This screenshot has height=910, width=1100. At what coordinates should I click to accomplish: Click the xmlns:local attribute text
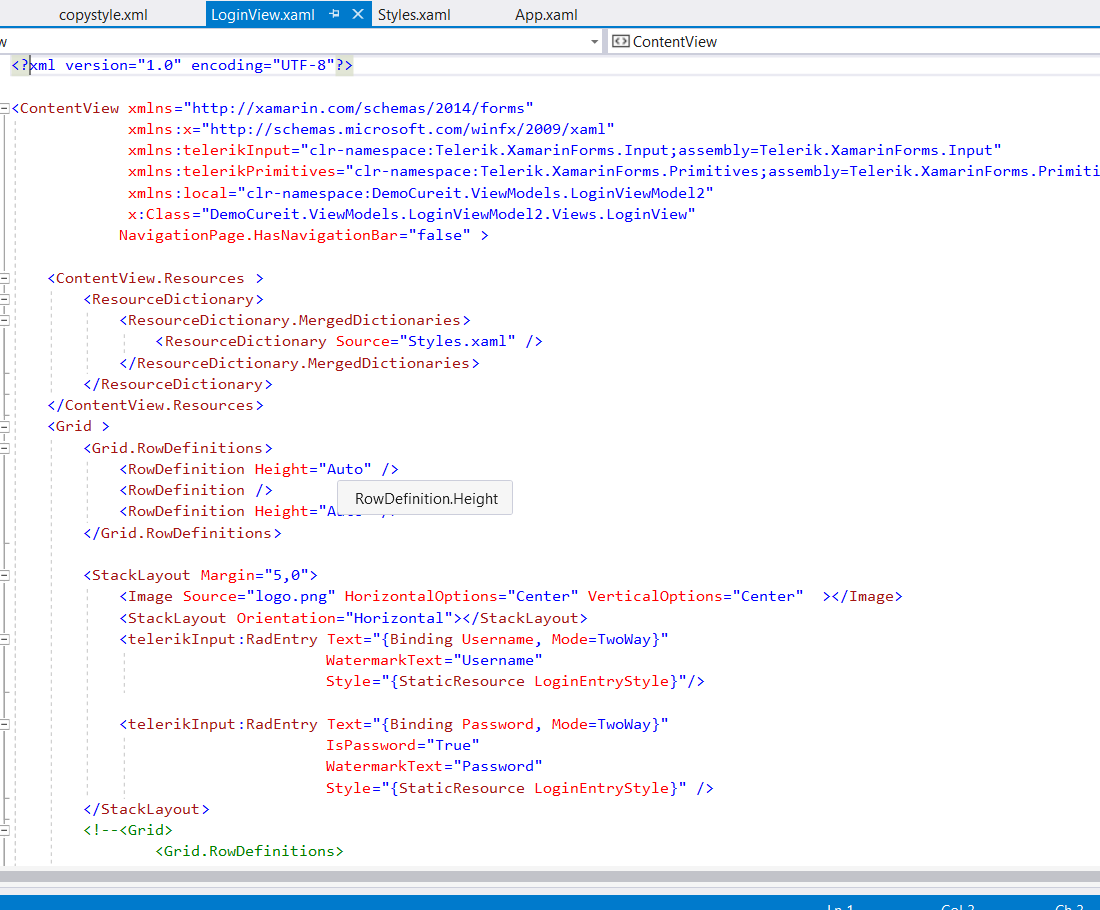point(420,193)
